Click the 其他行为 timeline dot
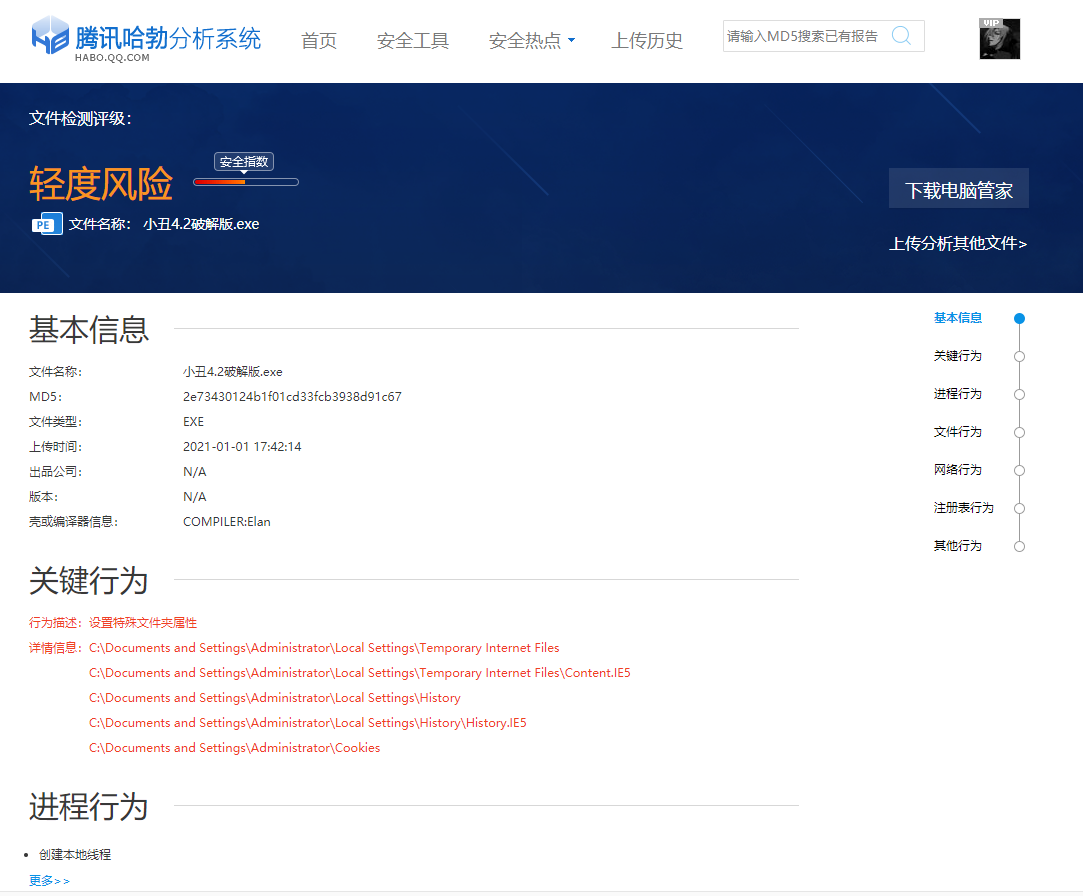The image size is (1083, 896). coord(1019,546)
